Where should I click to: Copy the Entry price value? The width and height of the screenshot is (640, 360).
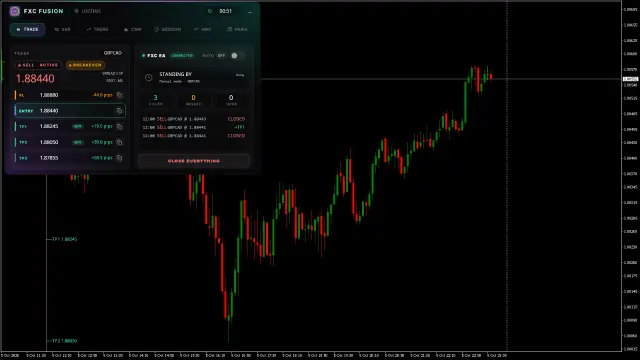[119, 111]
